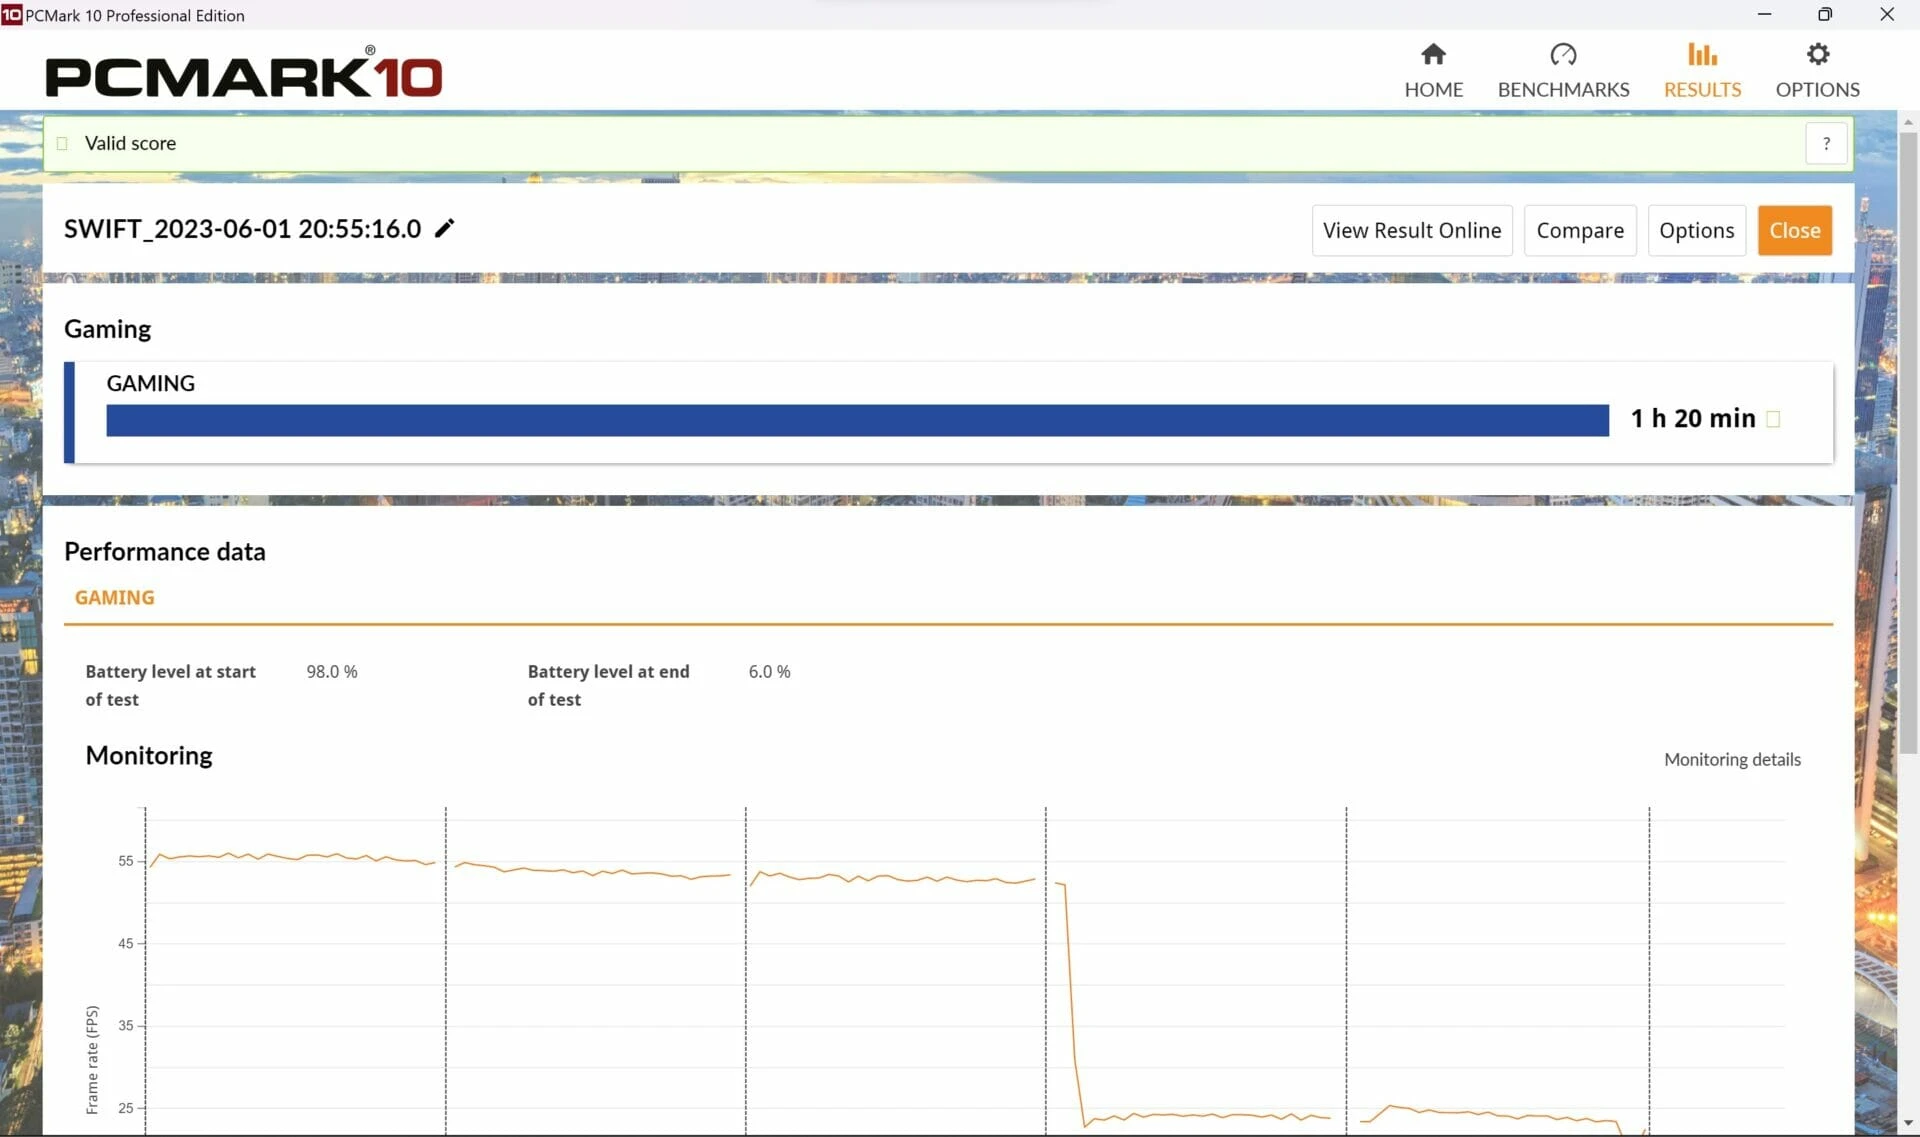Click the Battery level at end label

tap(608, 685)
